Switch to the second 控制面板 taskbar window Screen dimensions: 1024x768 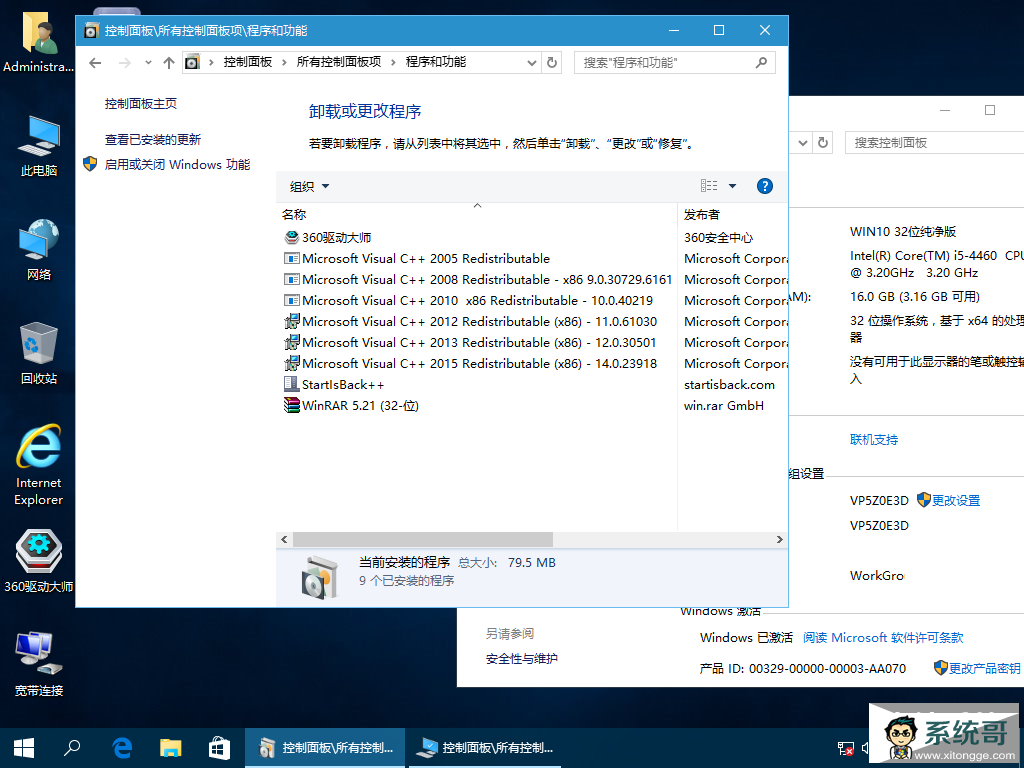pyautogui.click(x=485, y=748)
